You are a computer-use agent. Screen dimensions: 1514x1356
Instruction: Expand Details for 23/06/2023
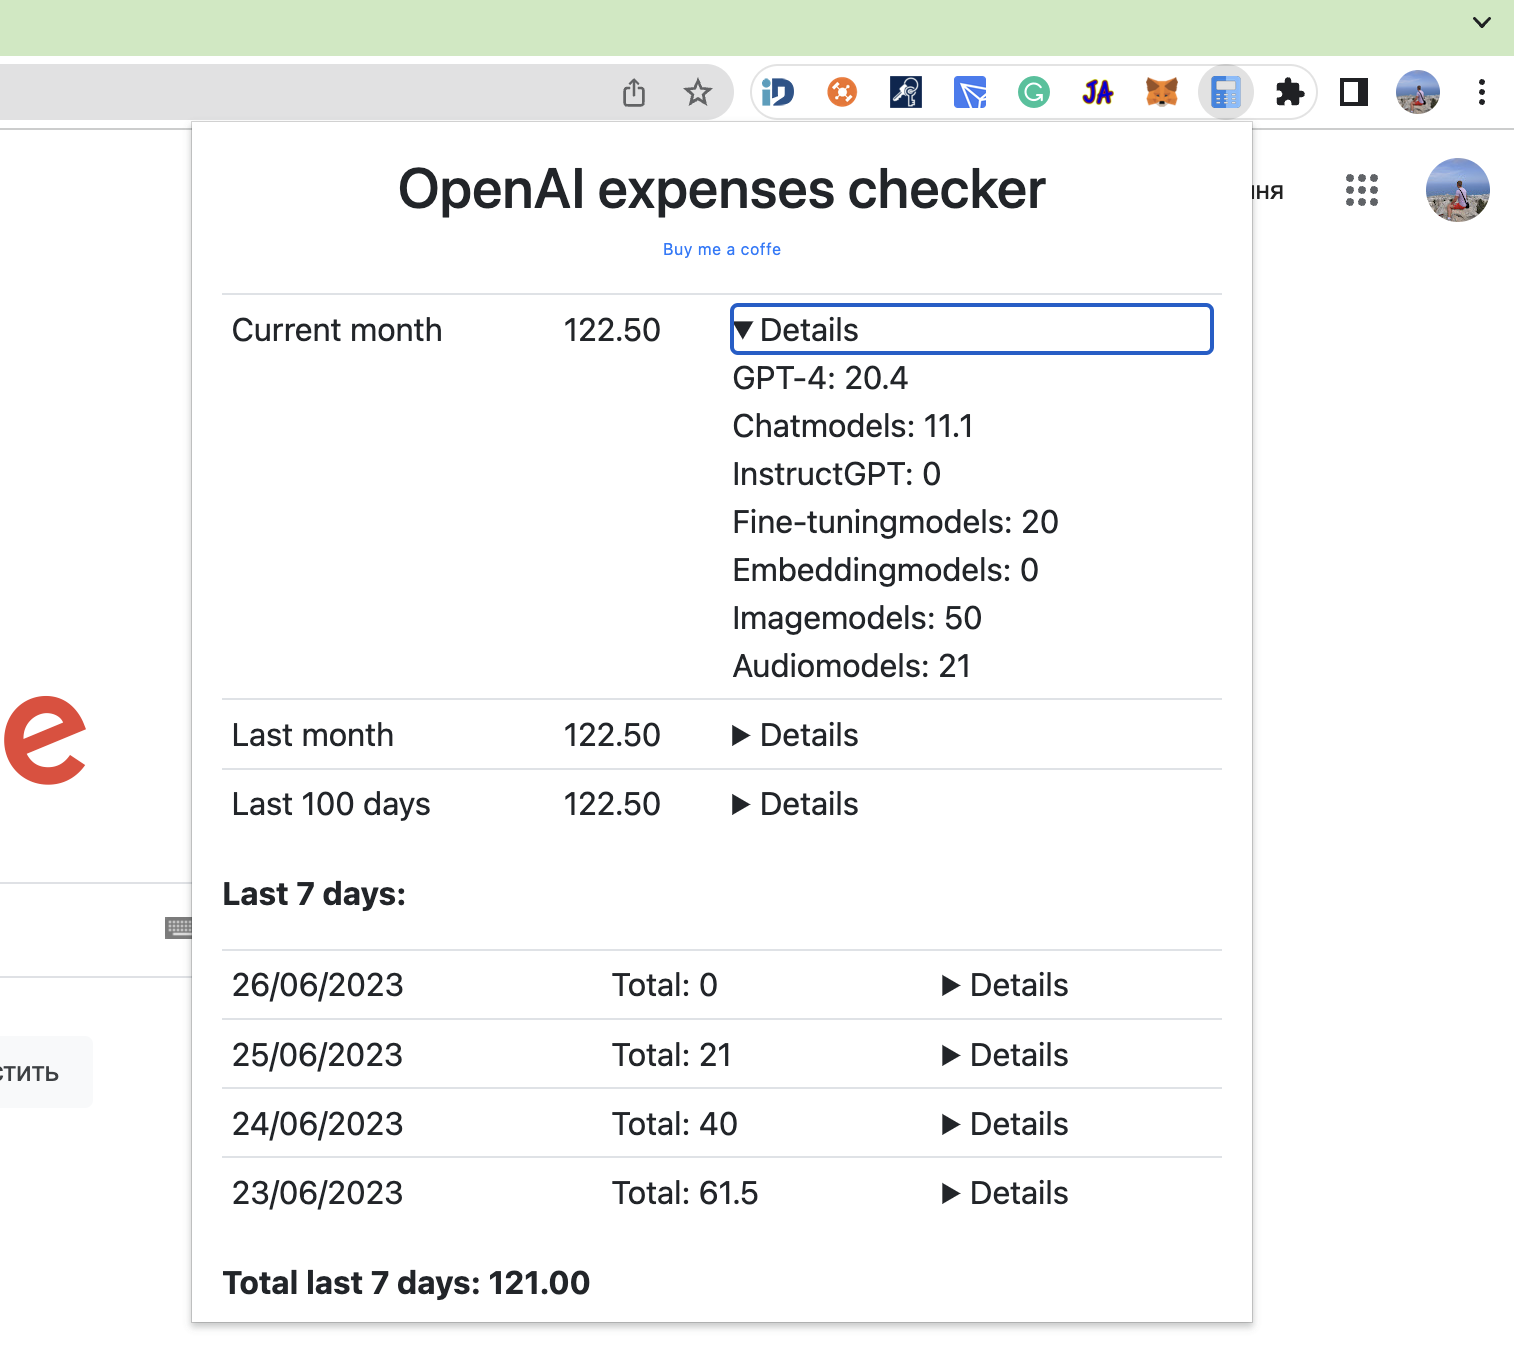pos(1006,1193)
